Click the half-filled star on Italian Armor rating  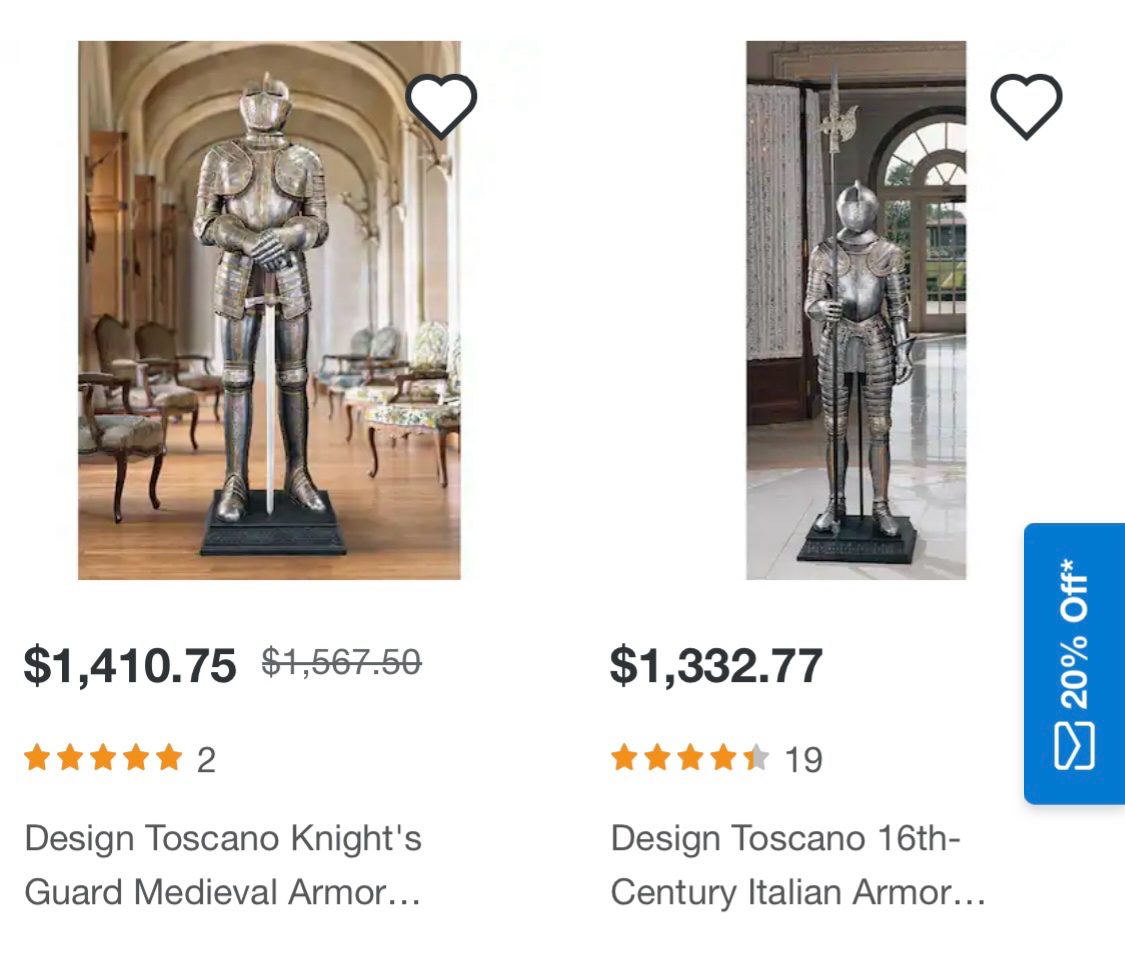pyautogui.click(x=757, y=758)
